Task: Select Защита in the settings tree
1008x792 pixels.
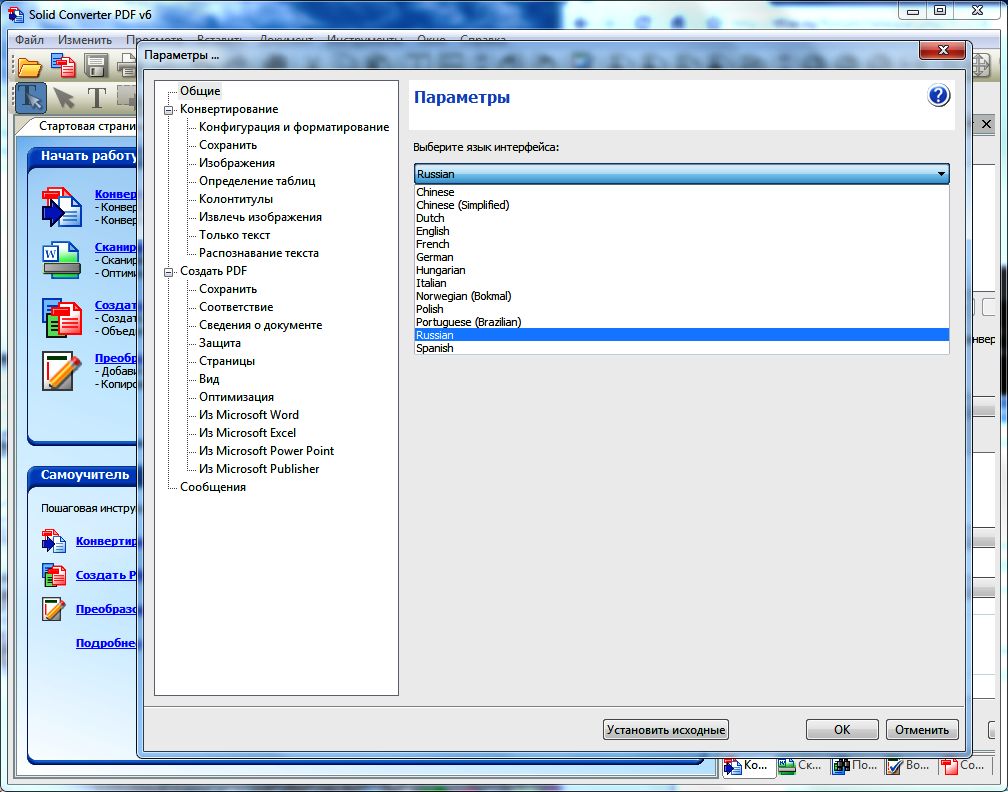Action: click(x=219, y=343)
